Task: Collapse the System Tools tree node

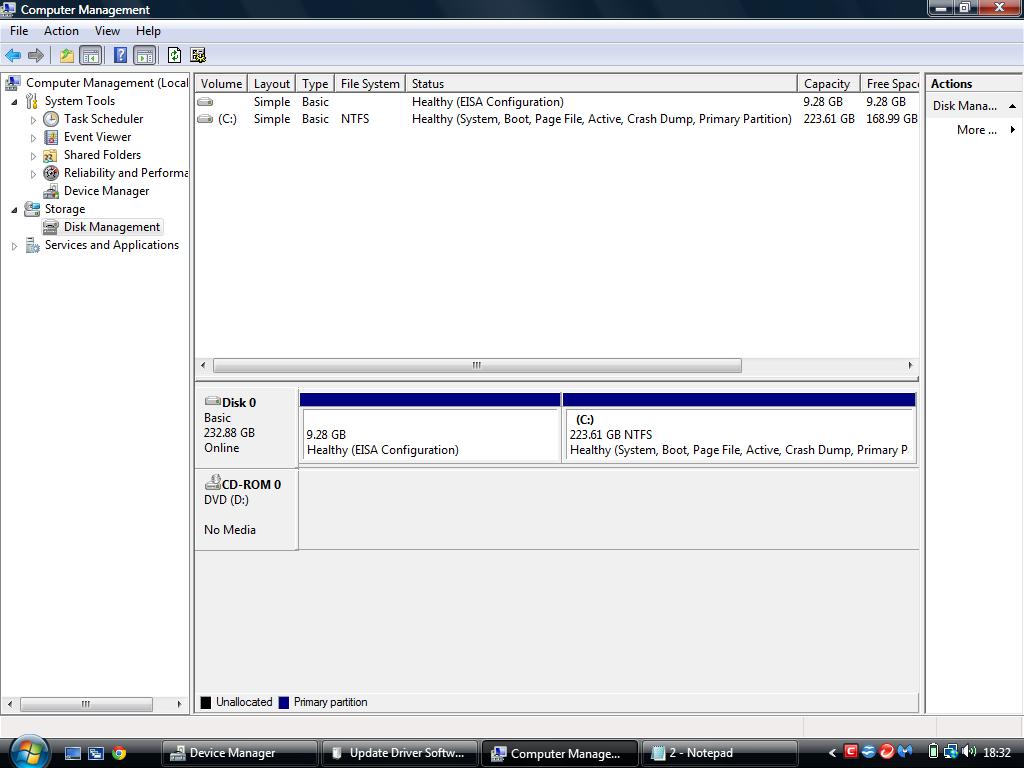Action: [14, 101]
